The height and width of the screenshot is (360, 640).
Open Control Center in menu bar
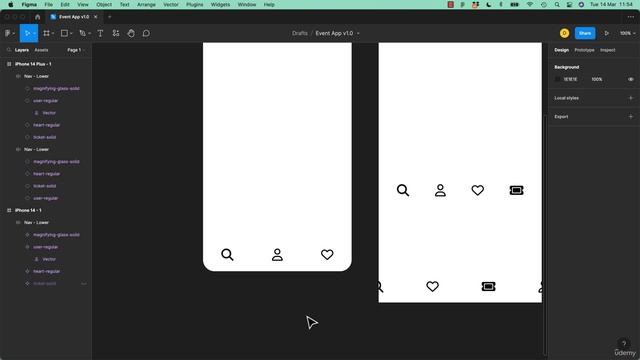(569, 4)
